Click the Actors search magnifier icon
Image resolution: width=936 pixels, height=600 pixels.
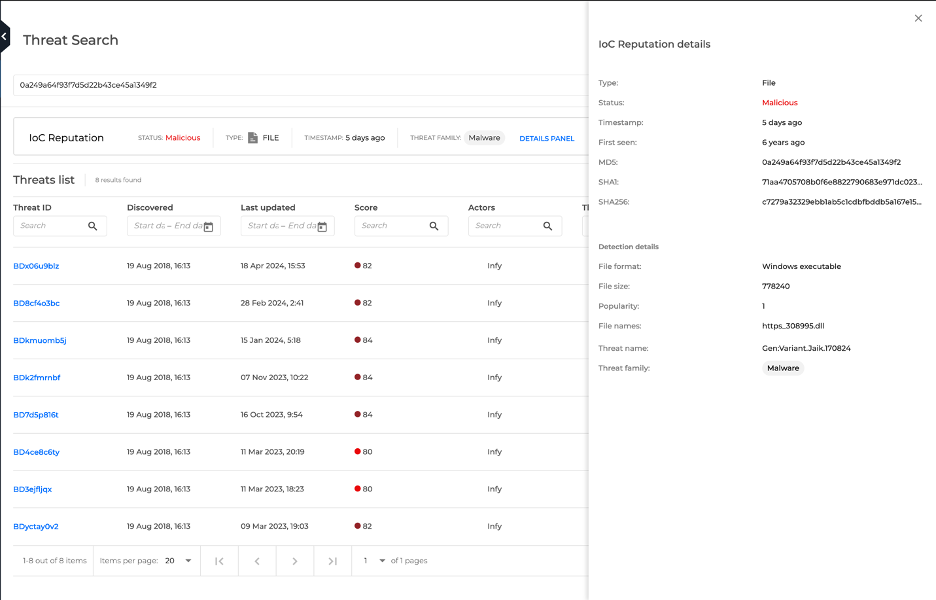coord(548,226)
